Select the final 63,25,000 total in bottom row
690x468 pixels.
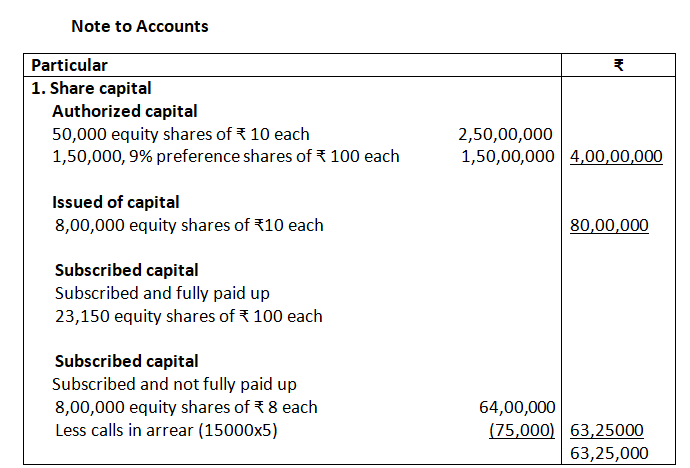pyautogui.click(x=609, y=453)
